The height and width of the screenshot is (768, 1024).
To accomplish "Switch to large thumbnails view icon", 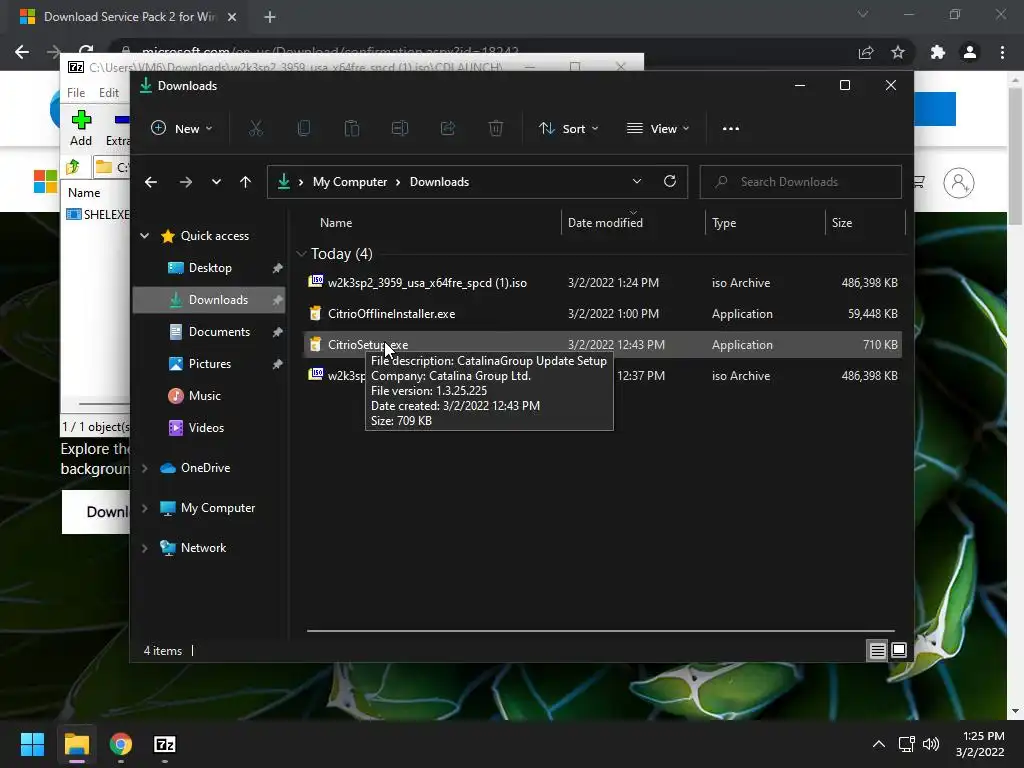I will point(899,650).
